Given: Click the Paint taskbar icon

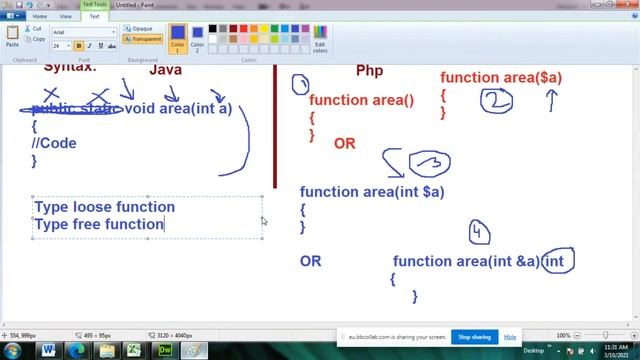Looking at the screenshot, I should pos(194,350).
